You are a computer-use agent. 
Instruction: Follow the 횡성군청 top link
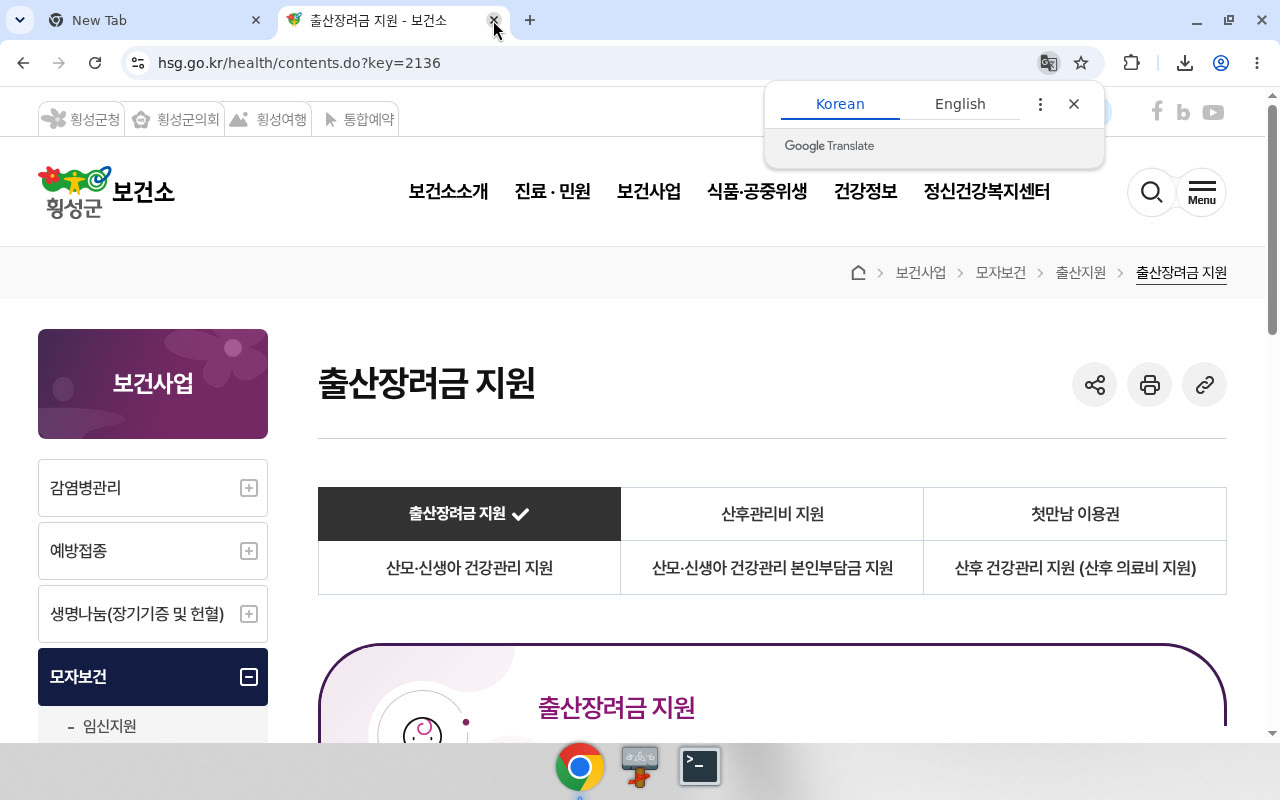(x=81, y=120)
